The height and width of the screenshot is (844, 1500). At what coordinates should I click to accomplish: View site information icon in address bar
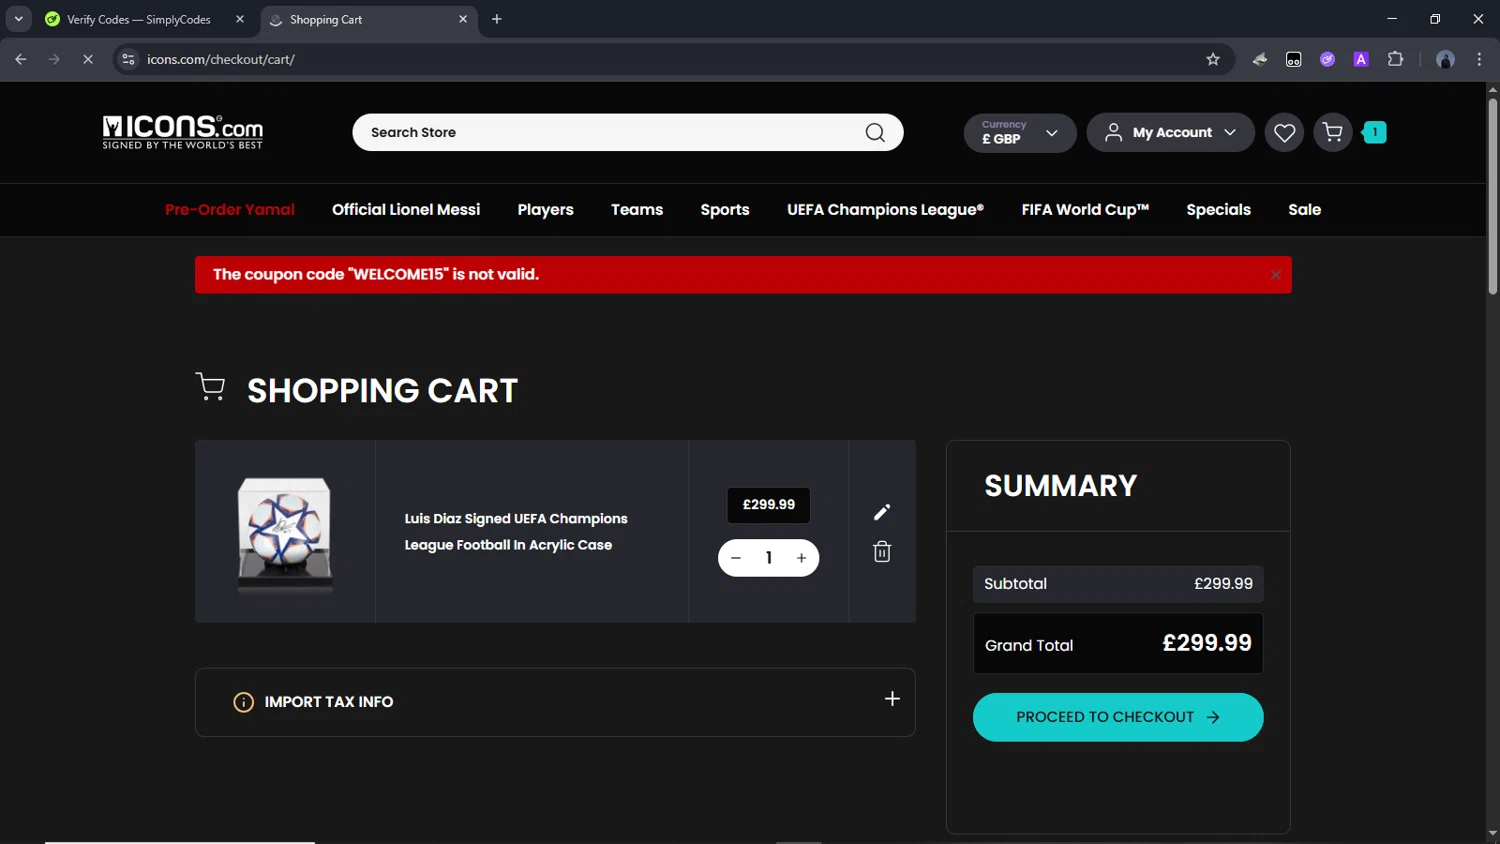128,59
